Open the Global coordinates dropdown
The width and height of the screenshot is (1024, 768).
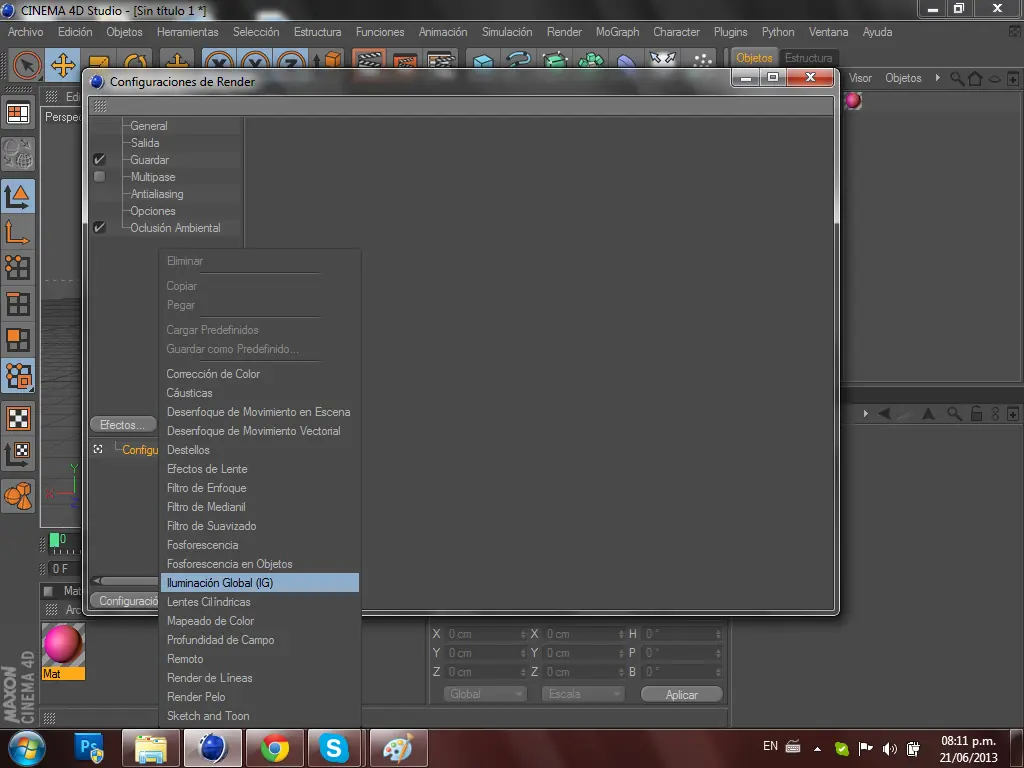pyautogui.click(x=485, y=694)
